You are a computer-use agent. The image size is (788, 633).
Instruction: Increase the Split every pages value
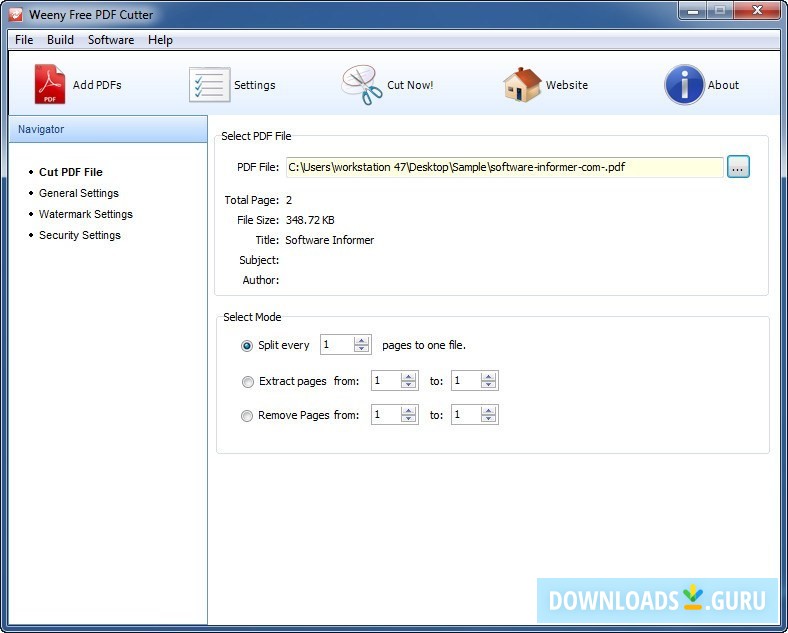(x=361, y=341)
